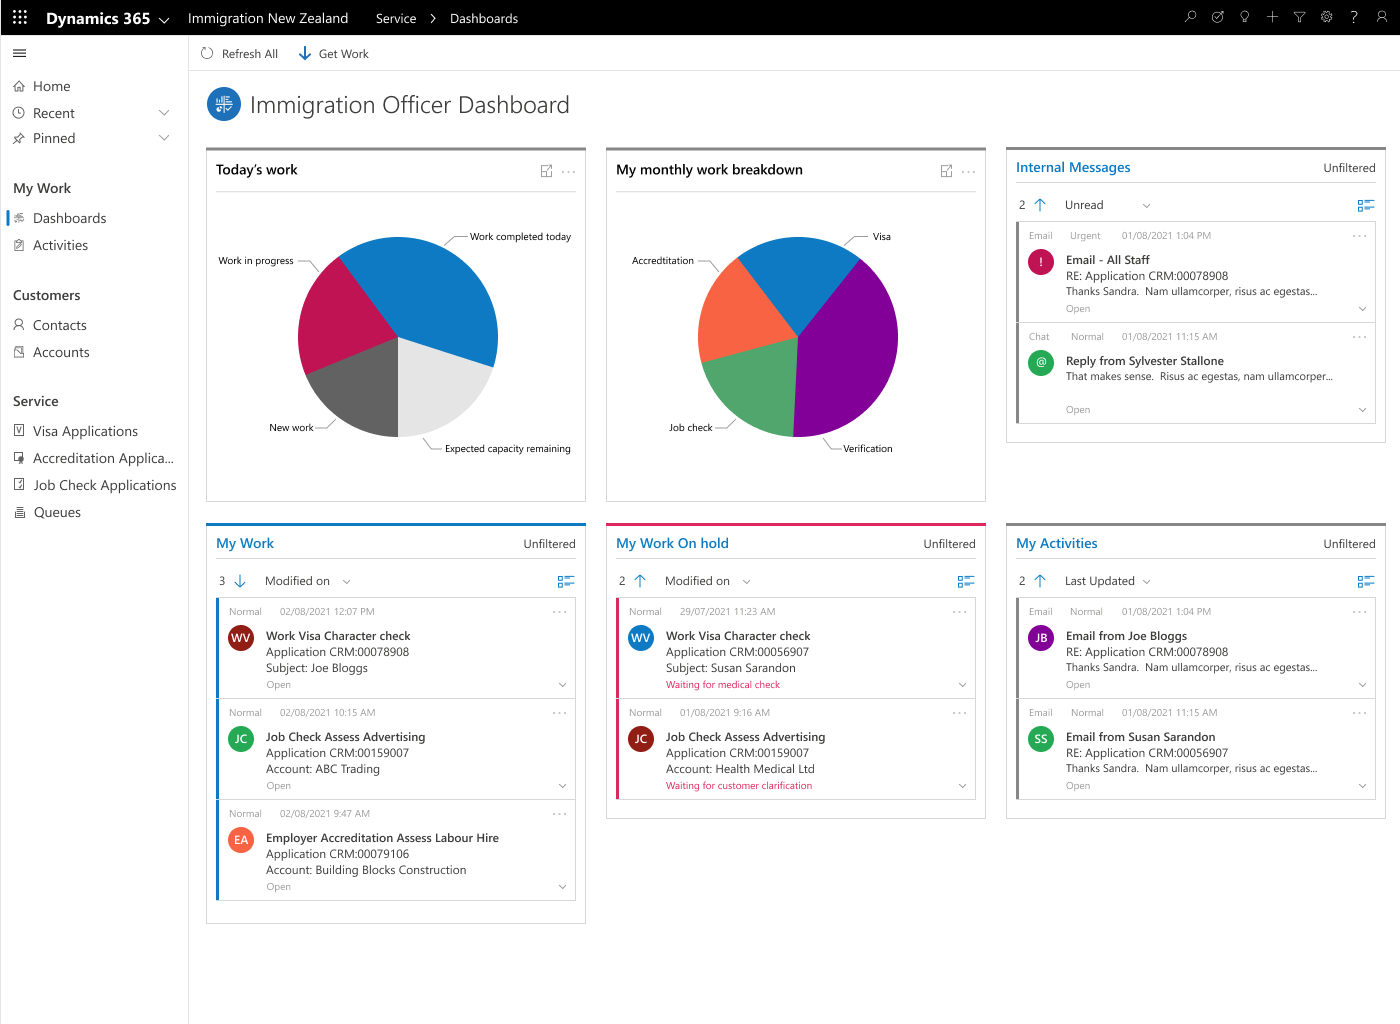Viewport: 1400px width, 1024px height.
Task: Open the app launcher waffle icon
Action: click(19, 17)
